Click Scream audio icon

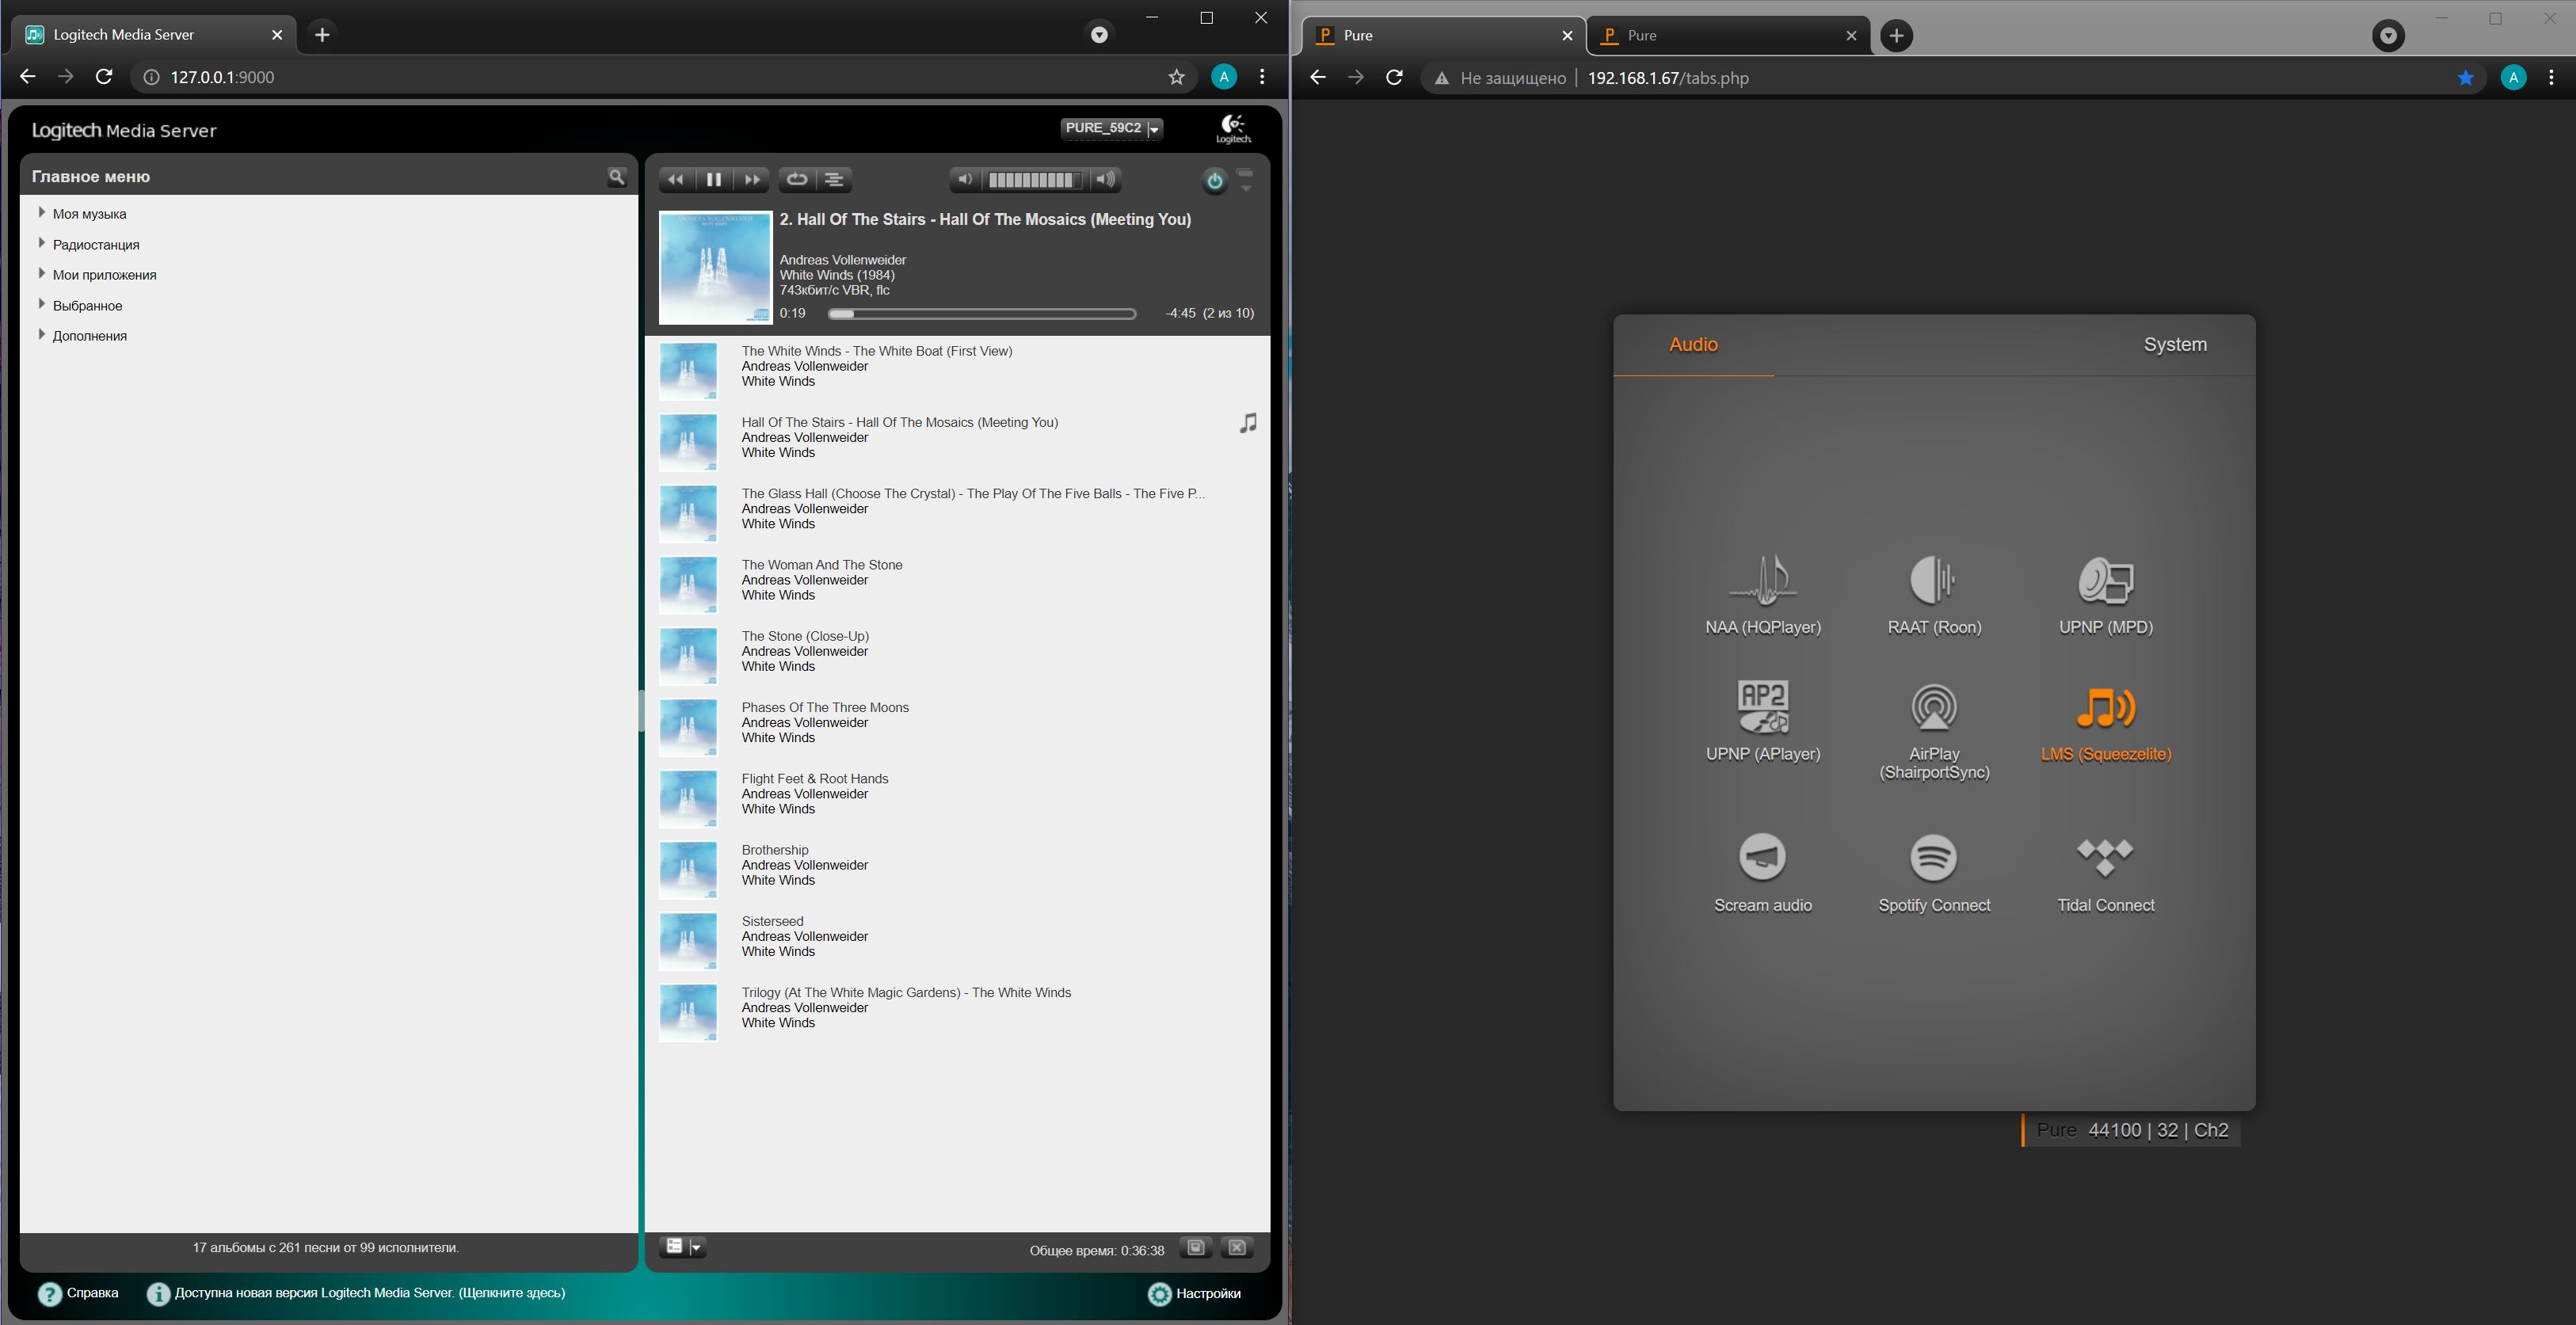tap(1763, 858)
